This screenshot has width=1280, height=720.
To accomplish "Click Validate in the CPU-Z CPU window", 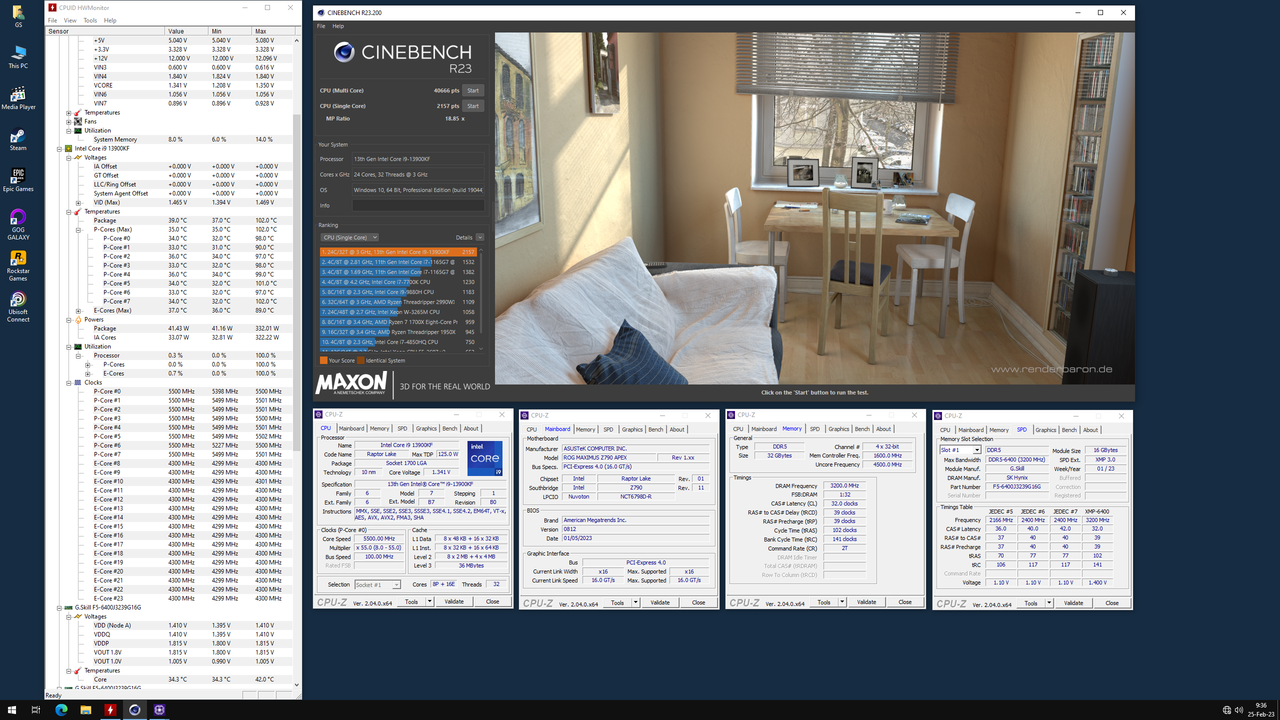I will 454,602.
